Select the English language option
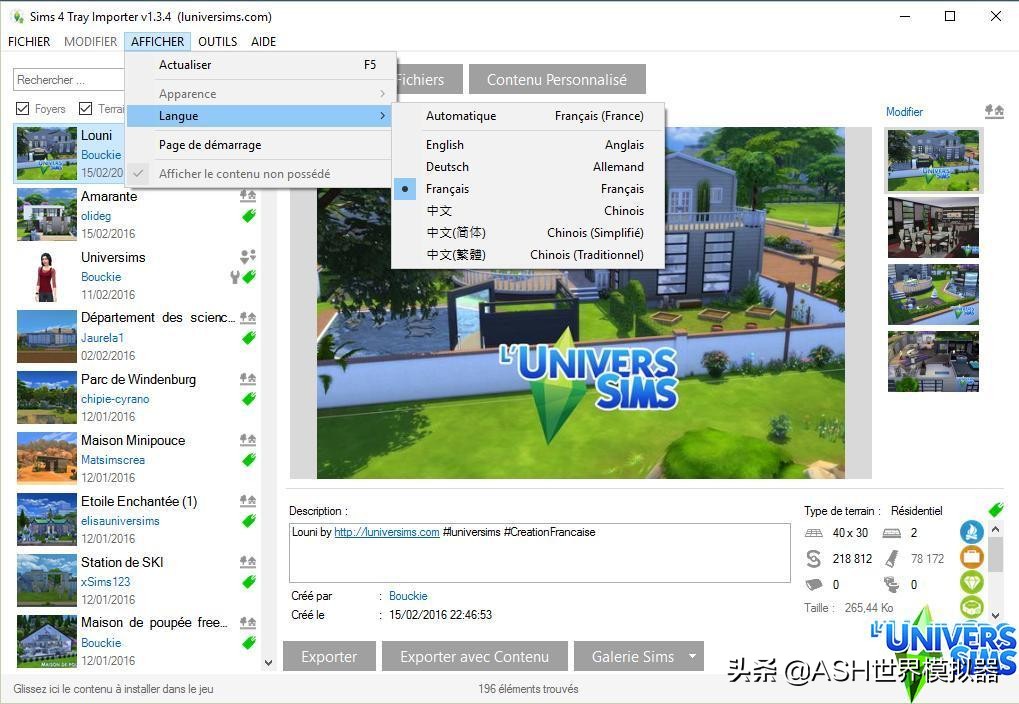This screenshot has height=704, width=1019. click(529, 144)
